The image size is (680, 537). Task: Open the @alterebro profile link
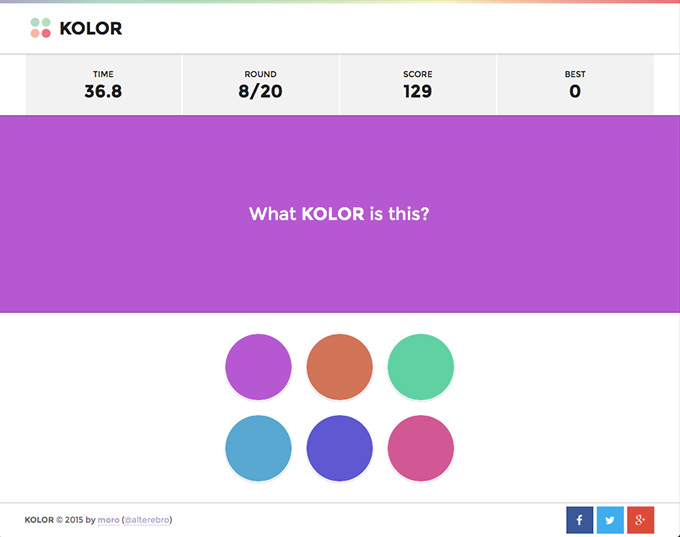[x=147, y=520]
